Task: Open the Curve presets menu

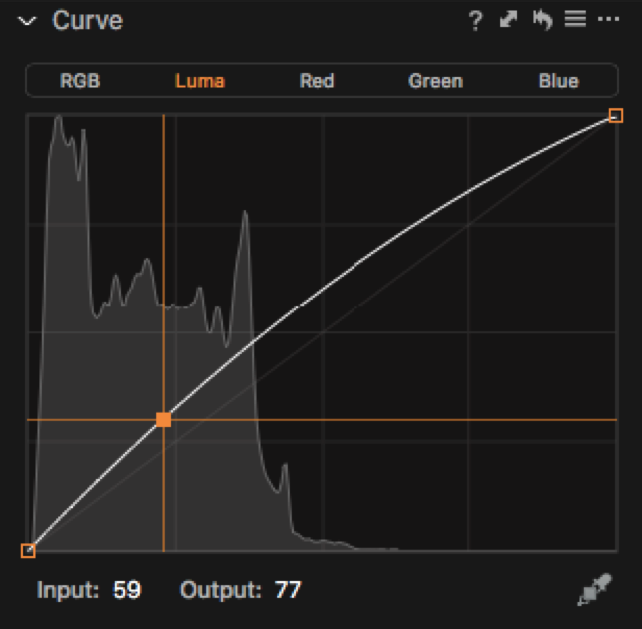Action: click(575, 19)
